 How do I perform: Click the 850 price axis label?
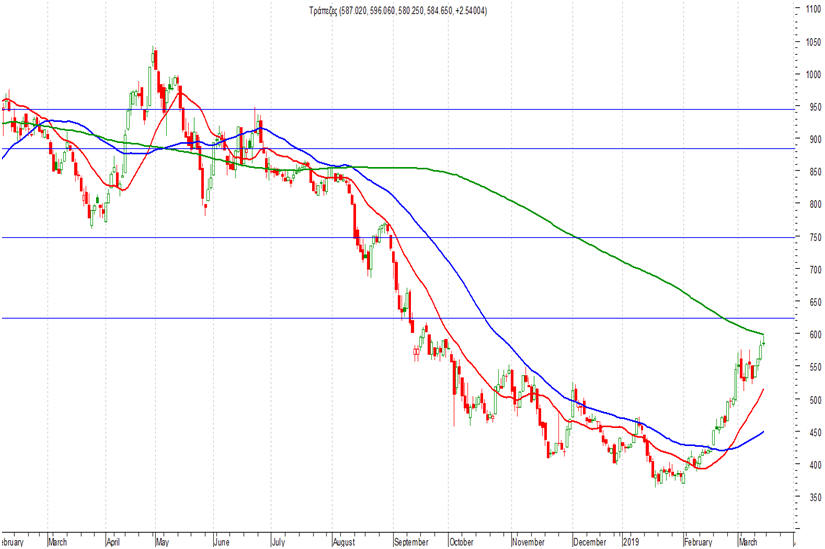(814, 172)
